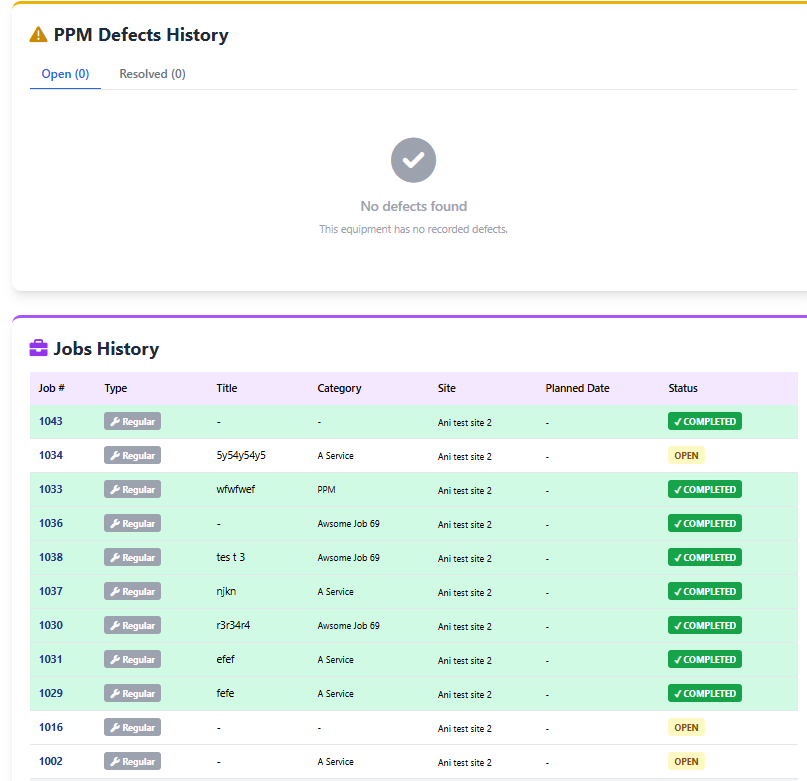This screenshot has height=781, width=807.
Task: Click the title '5y54y54y5' in job 1034
Action: coord(241,455)
